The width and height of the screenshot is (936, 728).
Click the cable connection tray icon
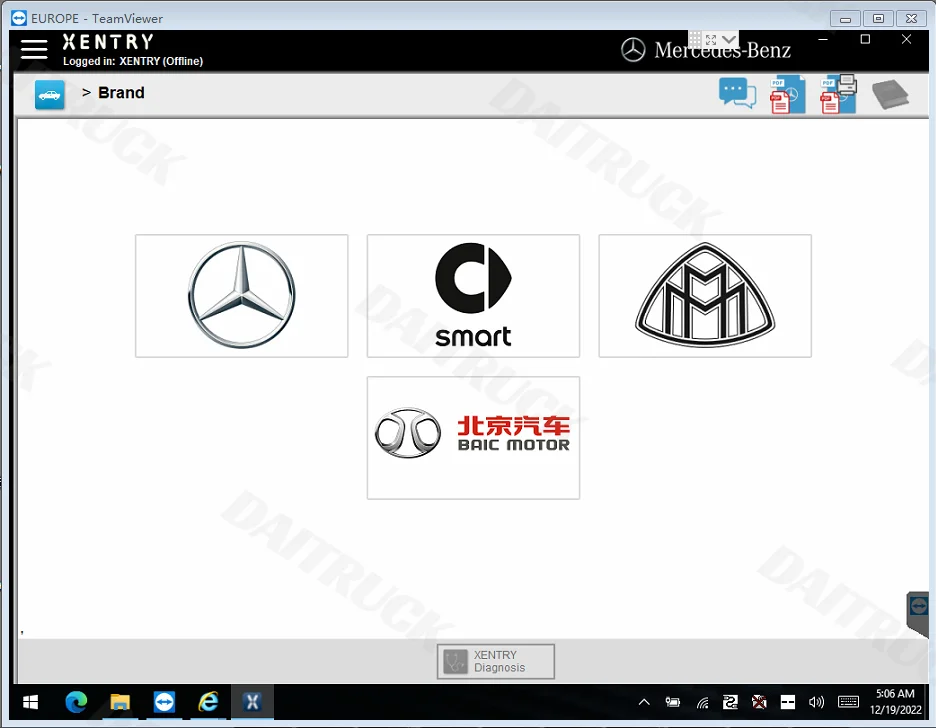tap(730, 702)
